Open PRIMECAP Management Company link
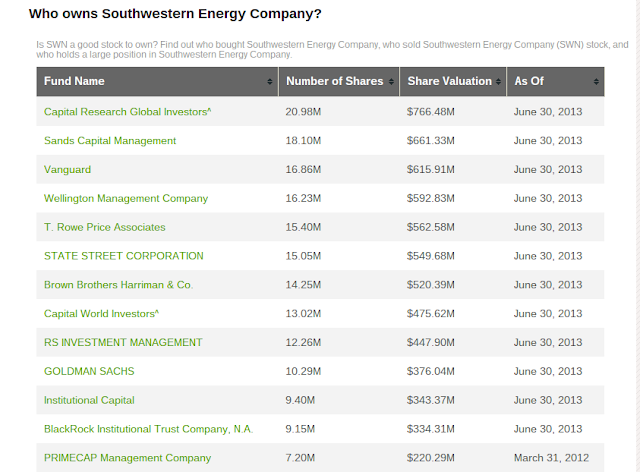640x472 pixels. pyautogui.click(x=127, y=458)
